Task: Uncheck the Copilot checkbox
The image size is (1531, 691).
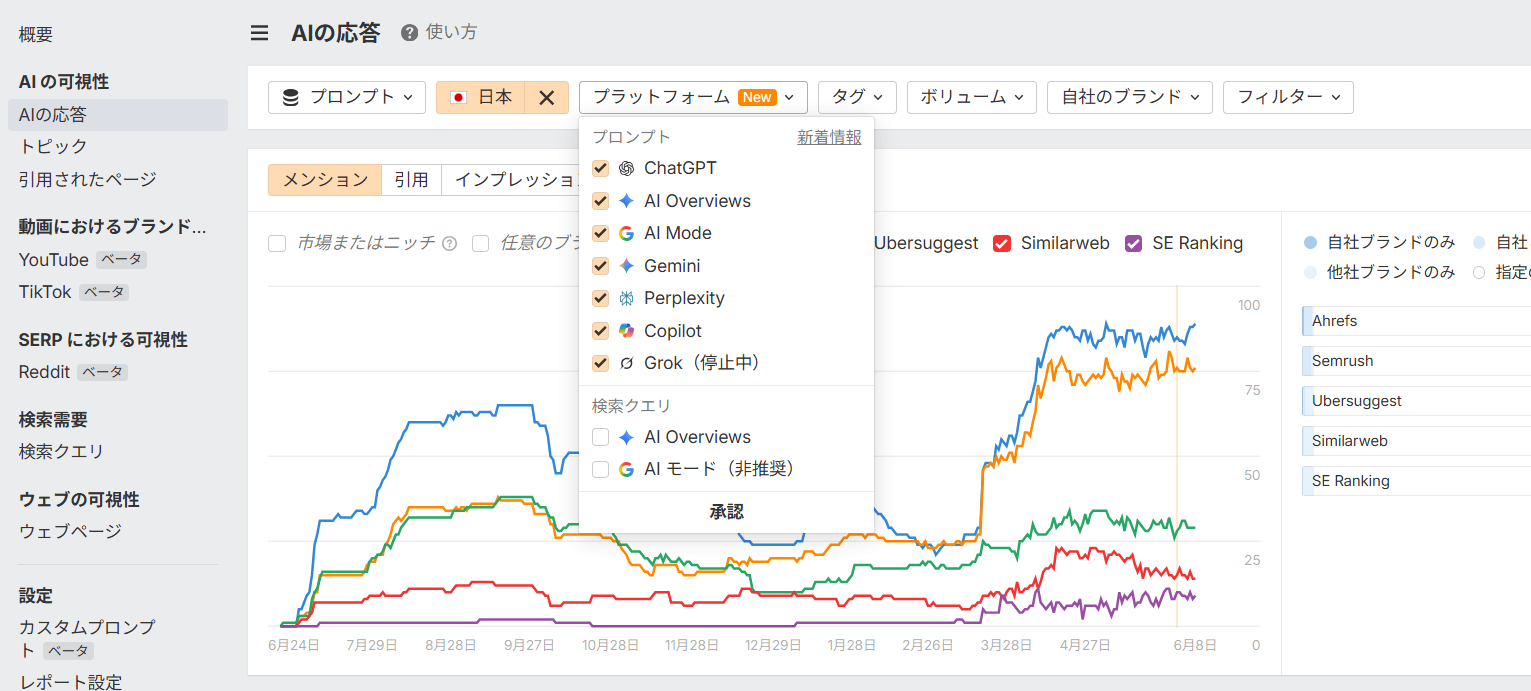Action: click(x=601, y=331)
